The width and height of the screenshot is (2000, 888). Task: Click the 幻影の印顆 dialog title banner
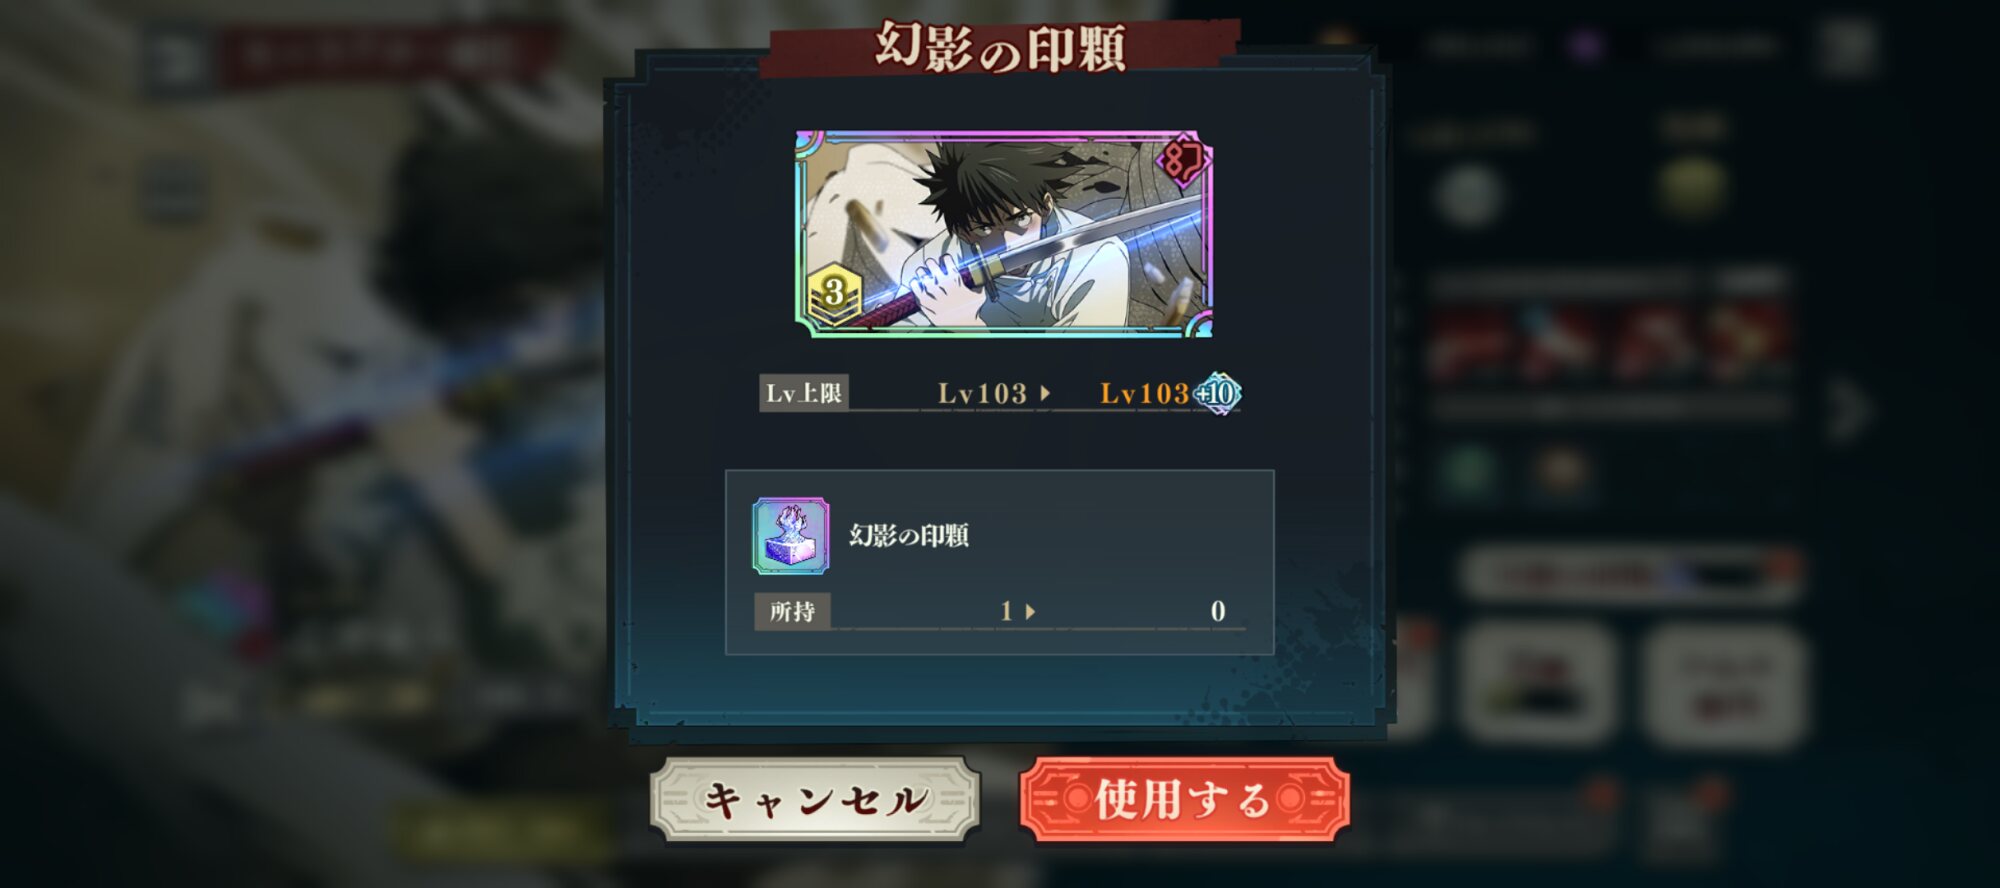coord(1000,47)
